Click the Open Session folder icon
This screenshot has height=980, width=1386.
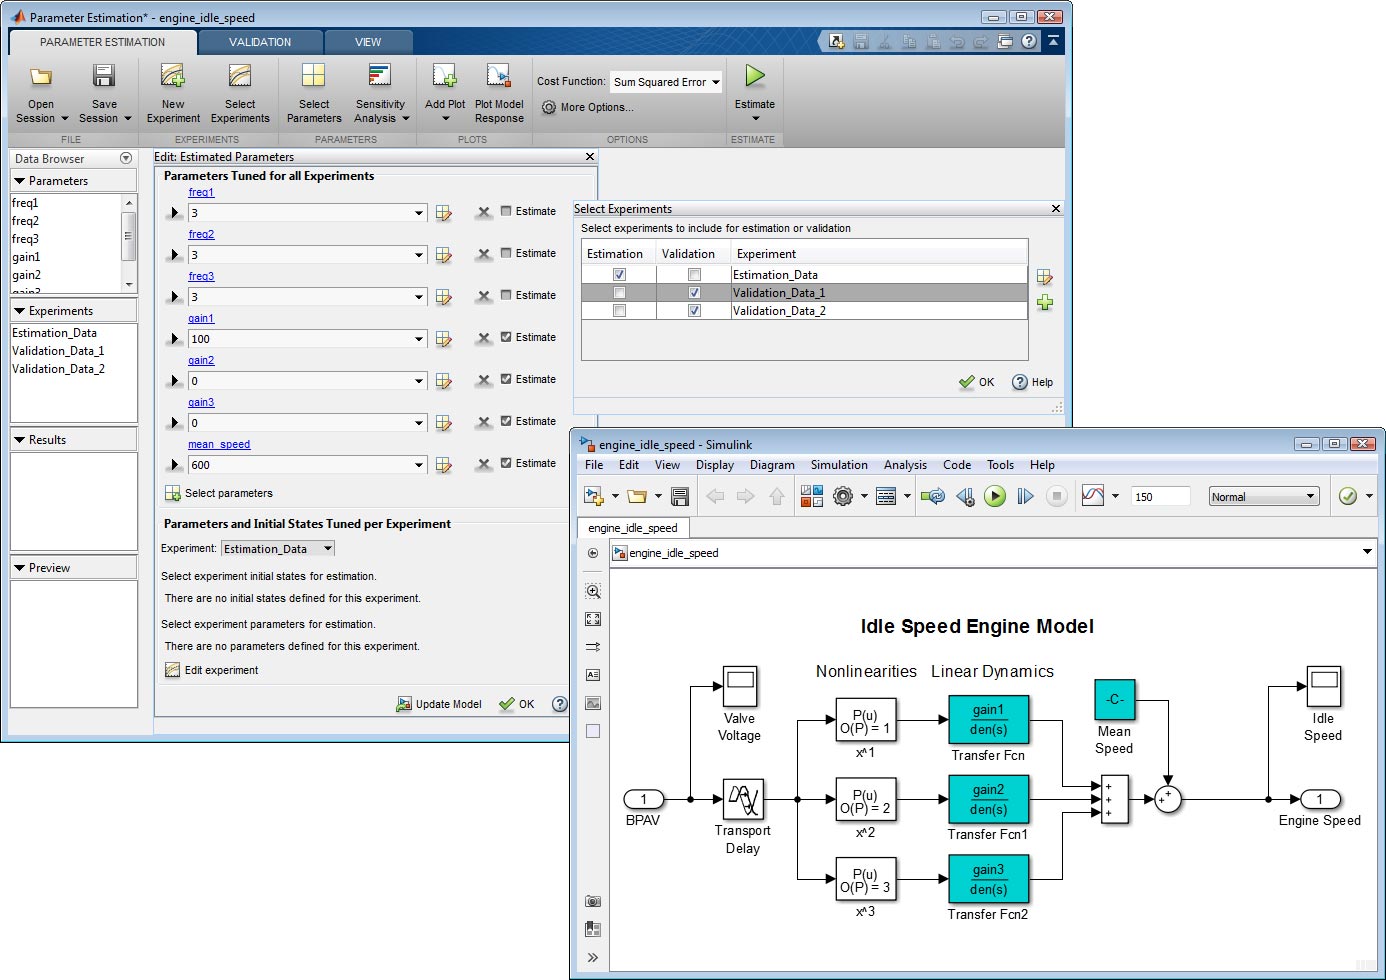point(41,77)
